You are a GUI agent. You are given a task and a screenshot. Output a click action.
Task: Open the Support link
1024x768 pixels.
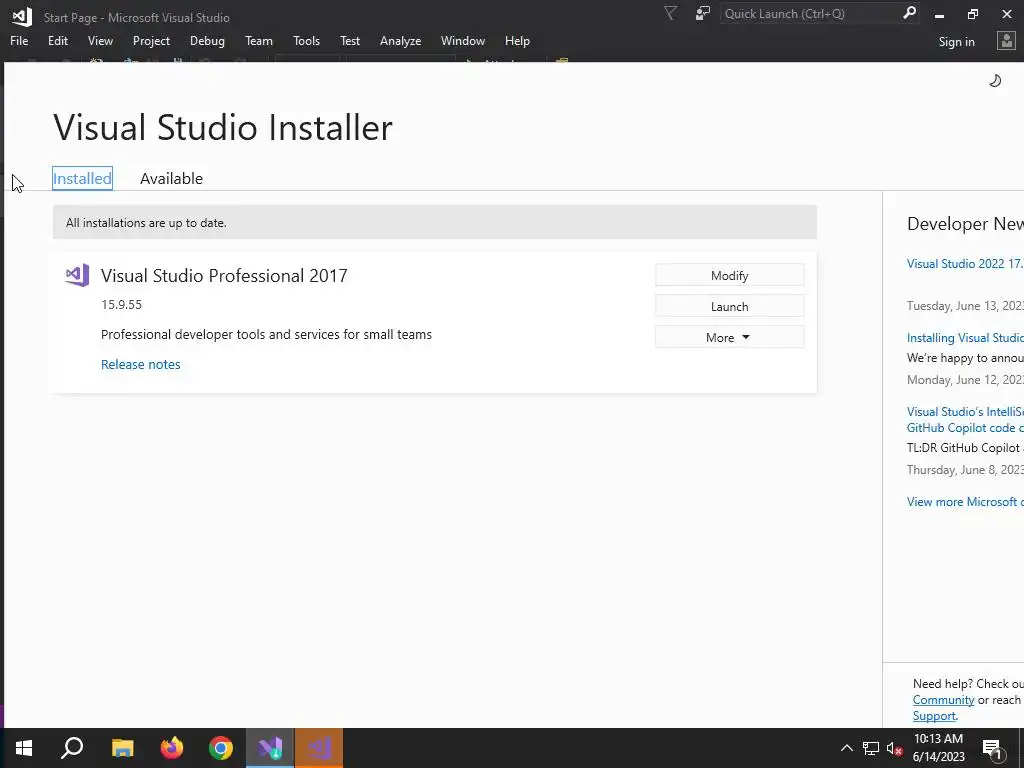934,716
